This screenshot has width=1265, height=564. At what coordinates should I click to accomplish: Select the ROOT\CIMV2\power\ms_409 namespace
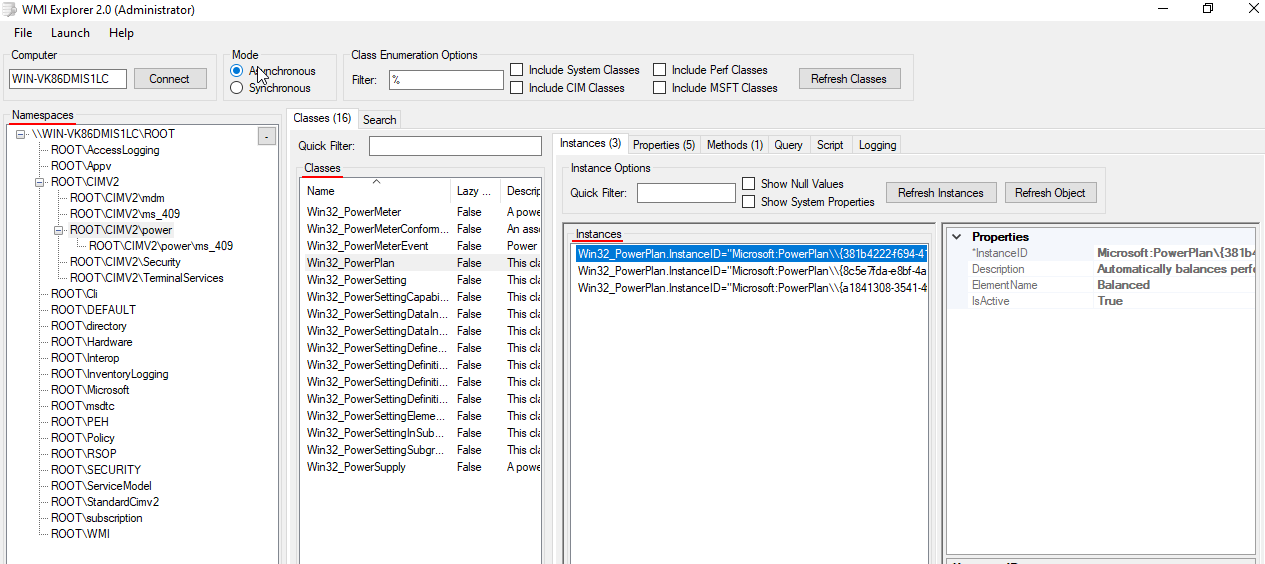point(161,246)
